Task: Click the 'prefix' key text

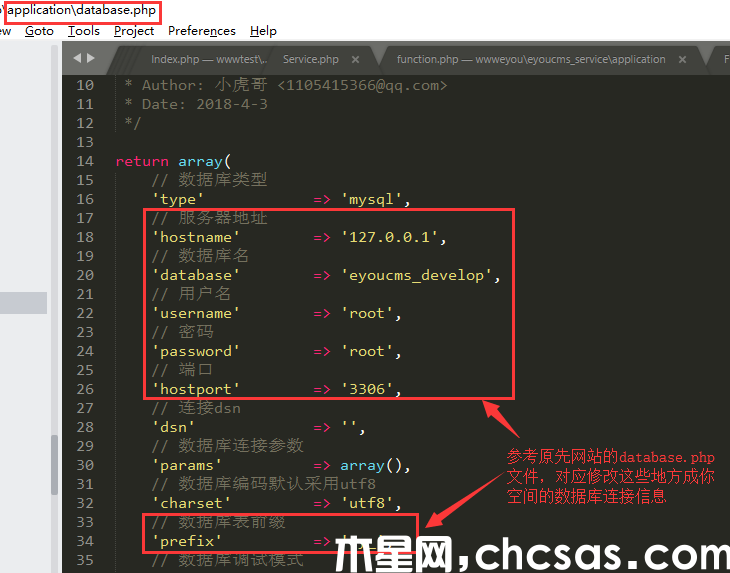Action: 187,541
